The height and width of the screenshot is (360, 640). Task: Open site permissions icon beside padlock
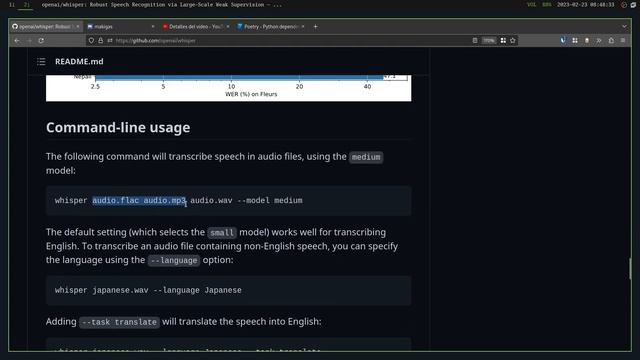[110, 40]
